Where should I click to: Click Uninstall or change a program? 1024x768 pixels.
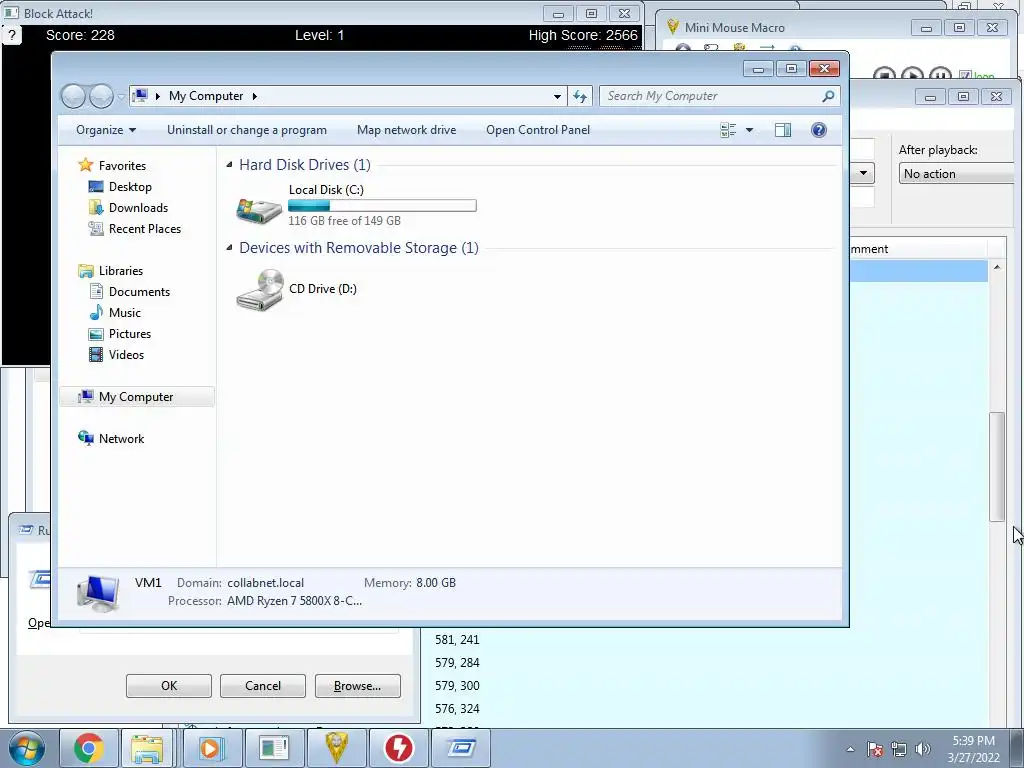point(247,130)
